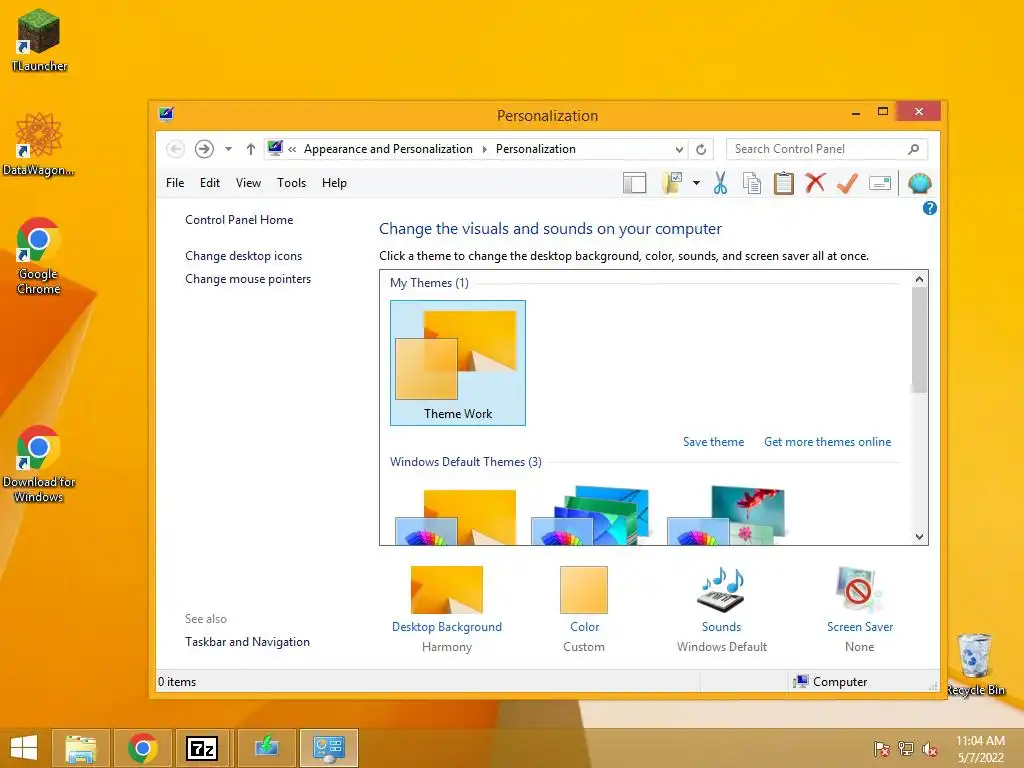Click the window icon in title bar

pos(166,115)
